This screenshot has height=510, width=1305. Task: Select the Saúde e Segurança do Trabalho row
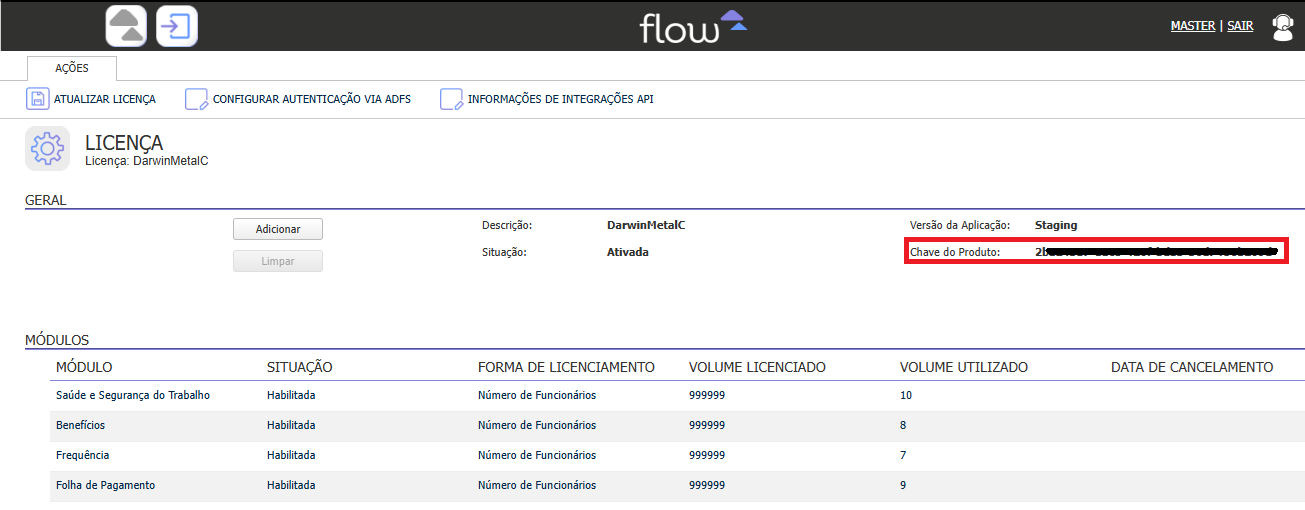[133, 395]
